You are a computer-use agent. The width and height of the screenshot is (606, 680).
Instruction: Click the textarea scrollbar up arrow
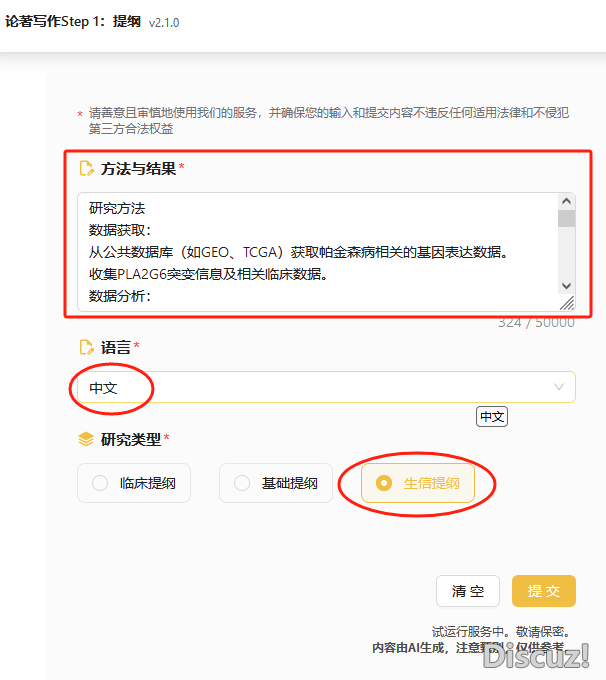coord(566,201)
